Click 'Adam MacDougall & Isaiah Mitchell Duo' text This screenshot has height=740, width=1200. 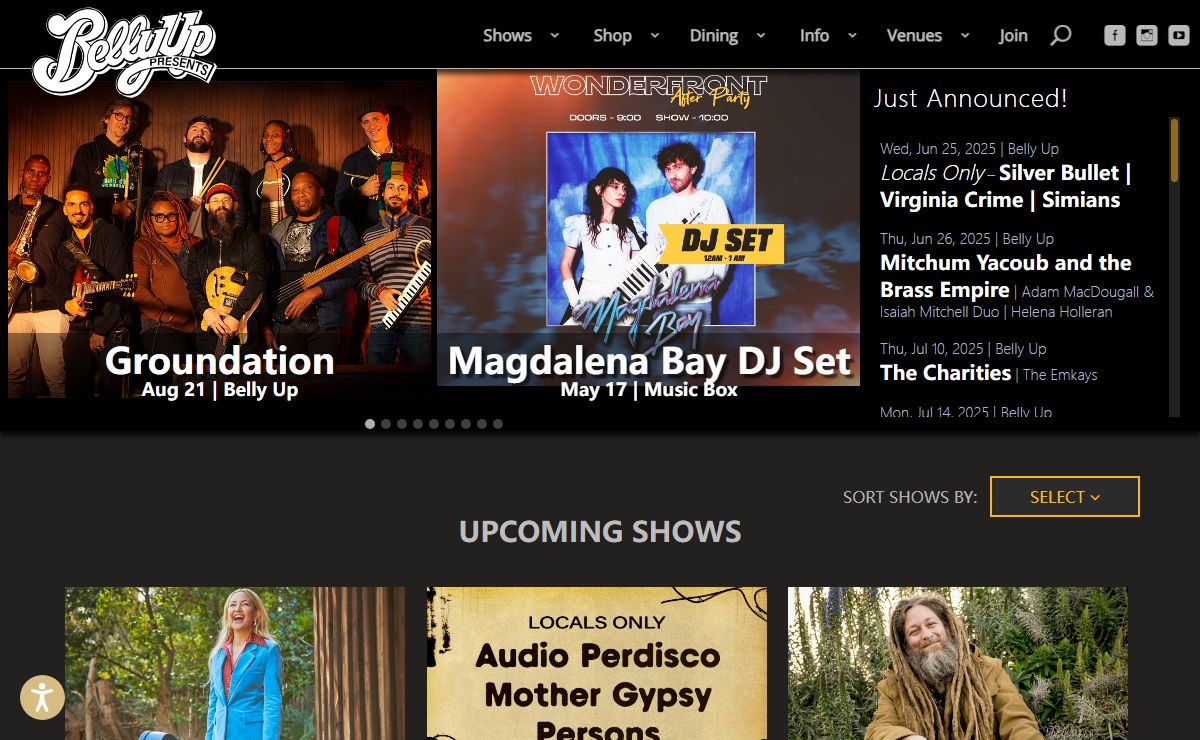[1017, 302]
